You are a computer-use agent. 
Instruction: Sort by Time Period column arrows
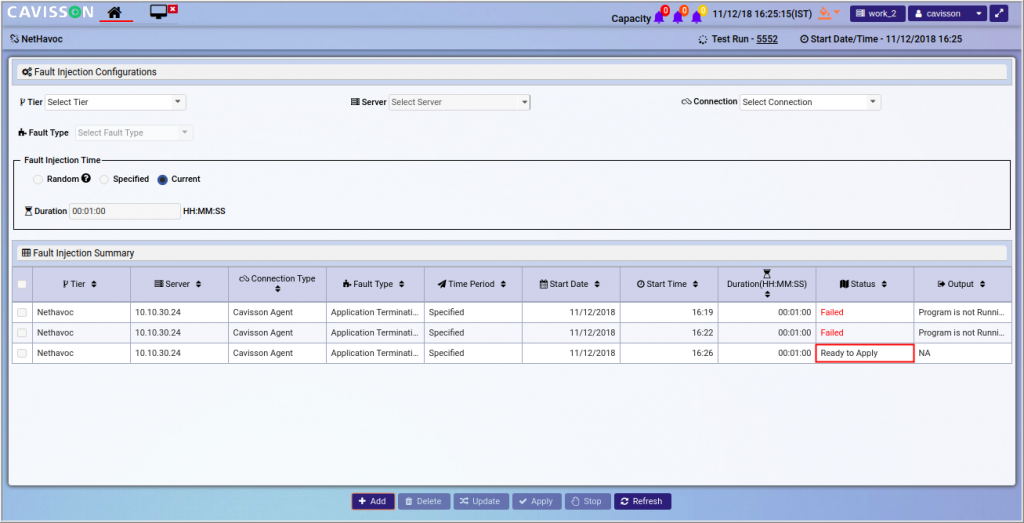pos(503,285)
